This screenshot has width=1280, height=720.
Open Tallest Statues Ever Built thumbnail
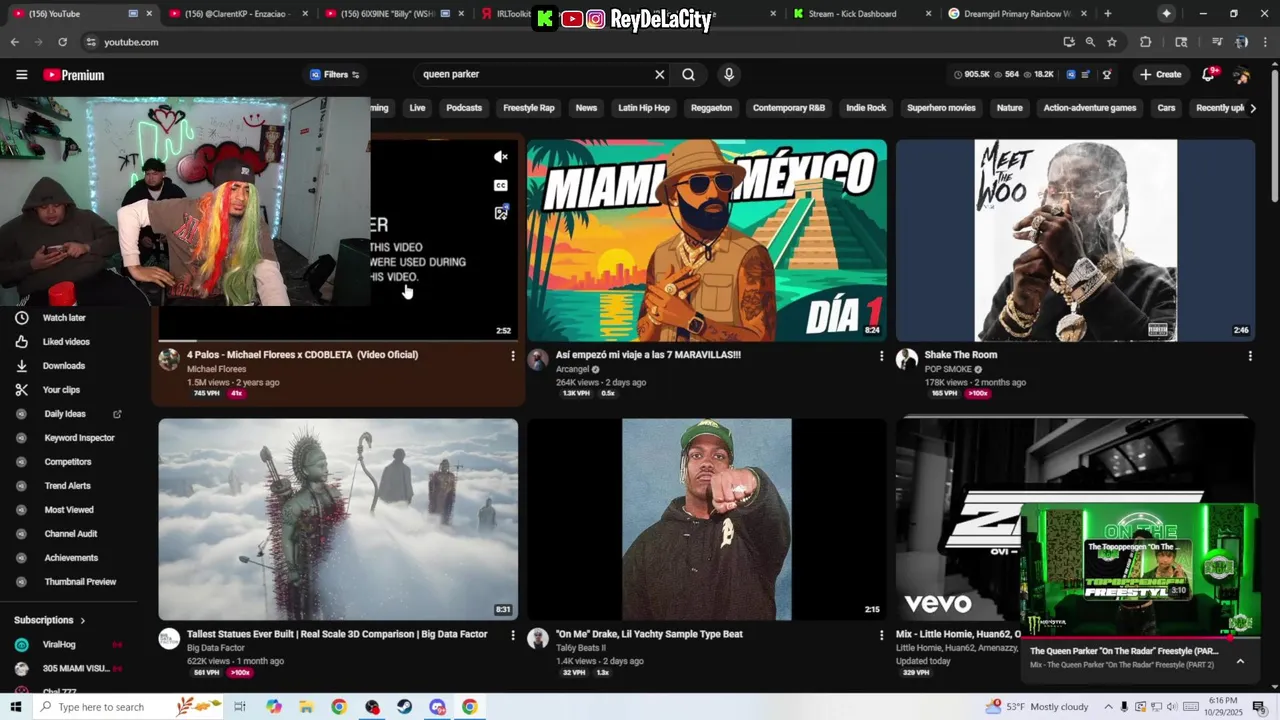[338, 519]
